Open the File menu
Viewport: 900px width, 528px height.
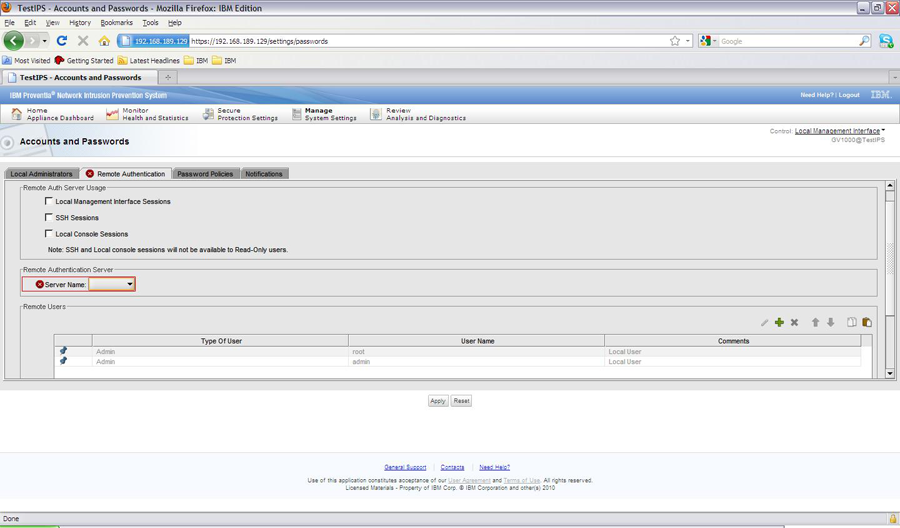coord(10,22)
